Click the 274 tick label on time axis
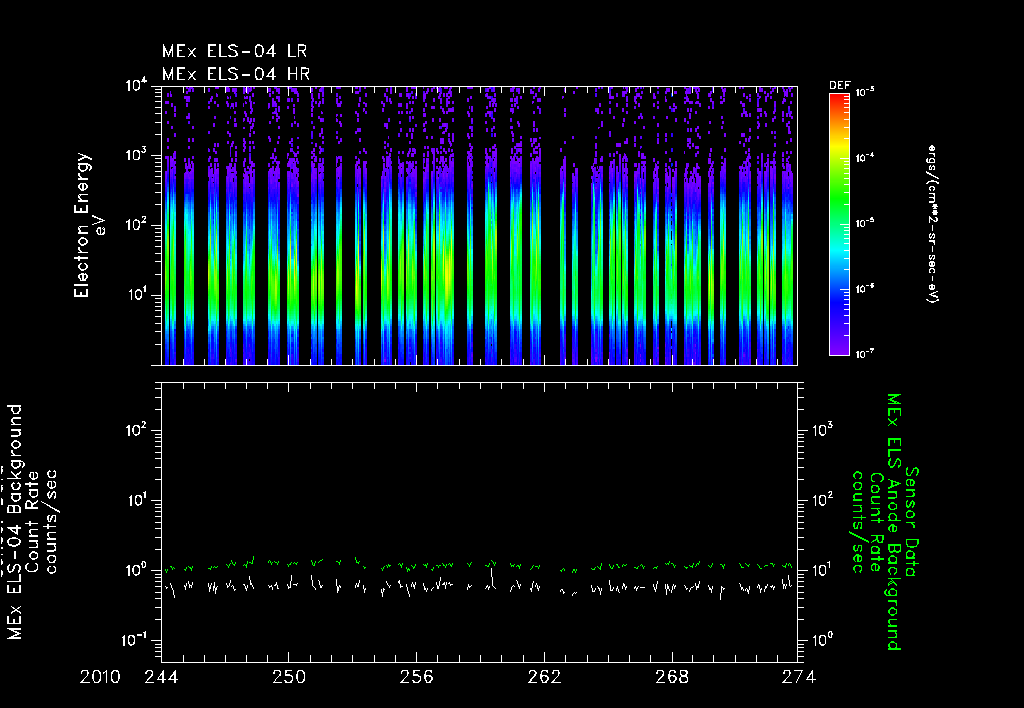 pyautogui.click(x=799, y=677)
